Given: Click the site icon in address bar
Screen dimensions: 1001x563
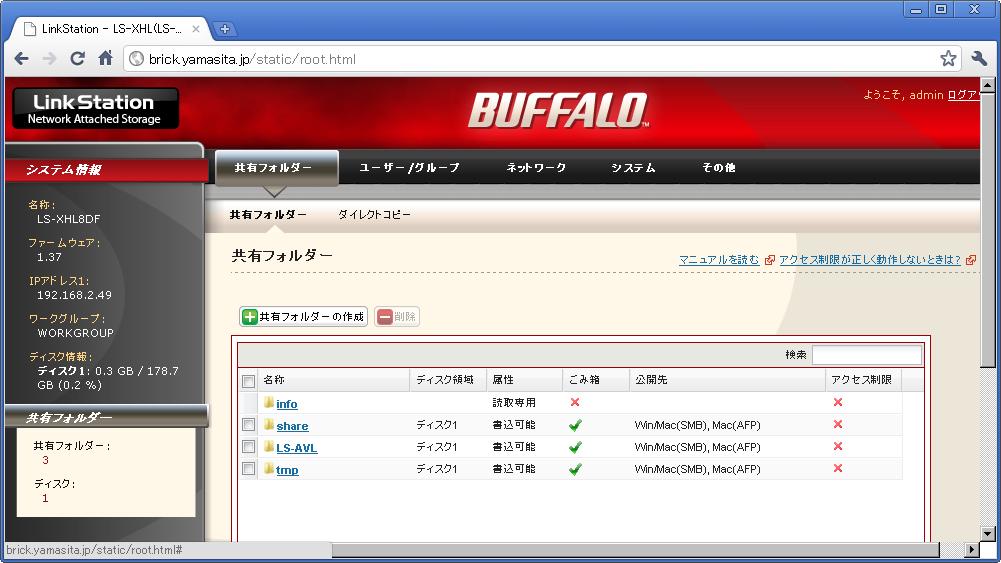Looking at the screenshot, I should pos(136,59).
